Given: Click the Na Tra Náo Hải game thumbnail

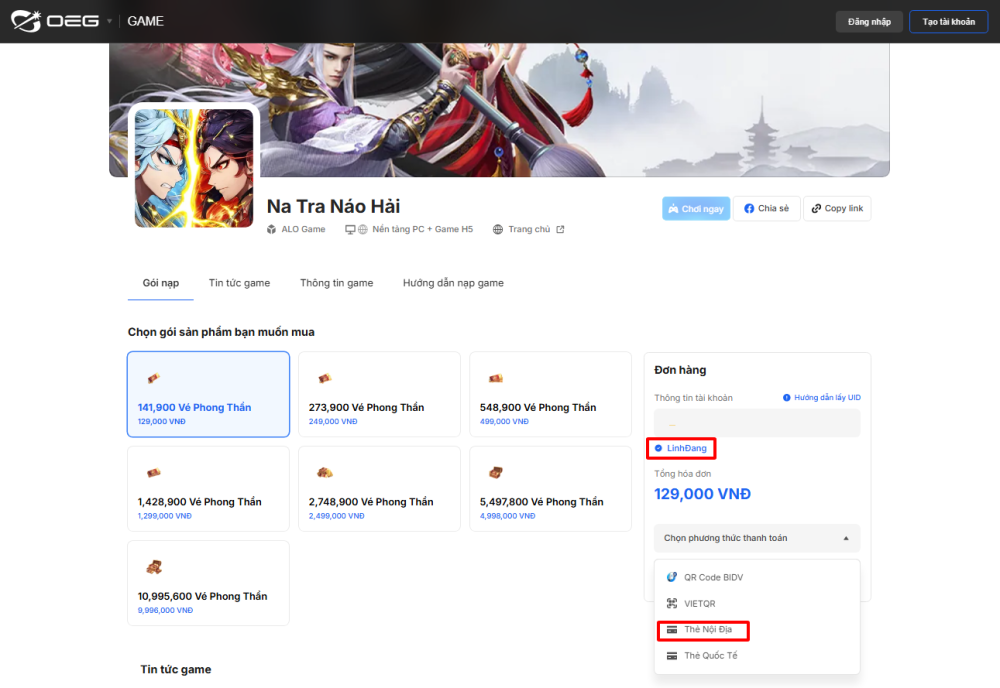Looking at the screenshot, I should [194, 168].
